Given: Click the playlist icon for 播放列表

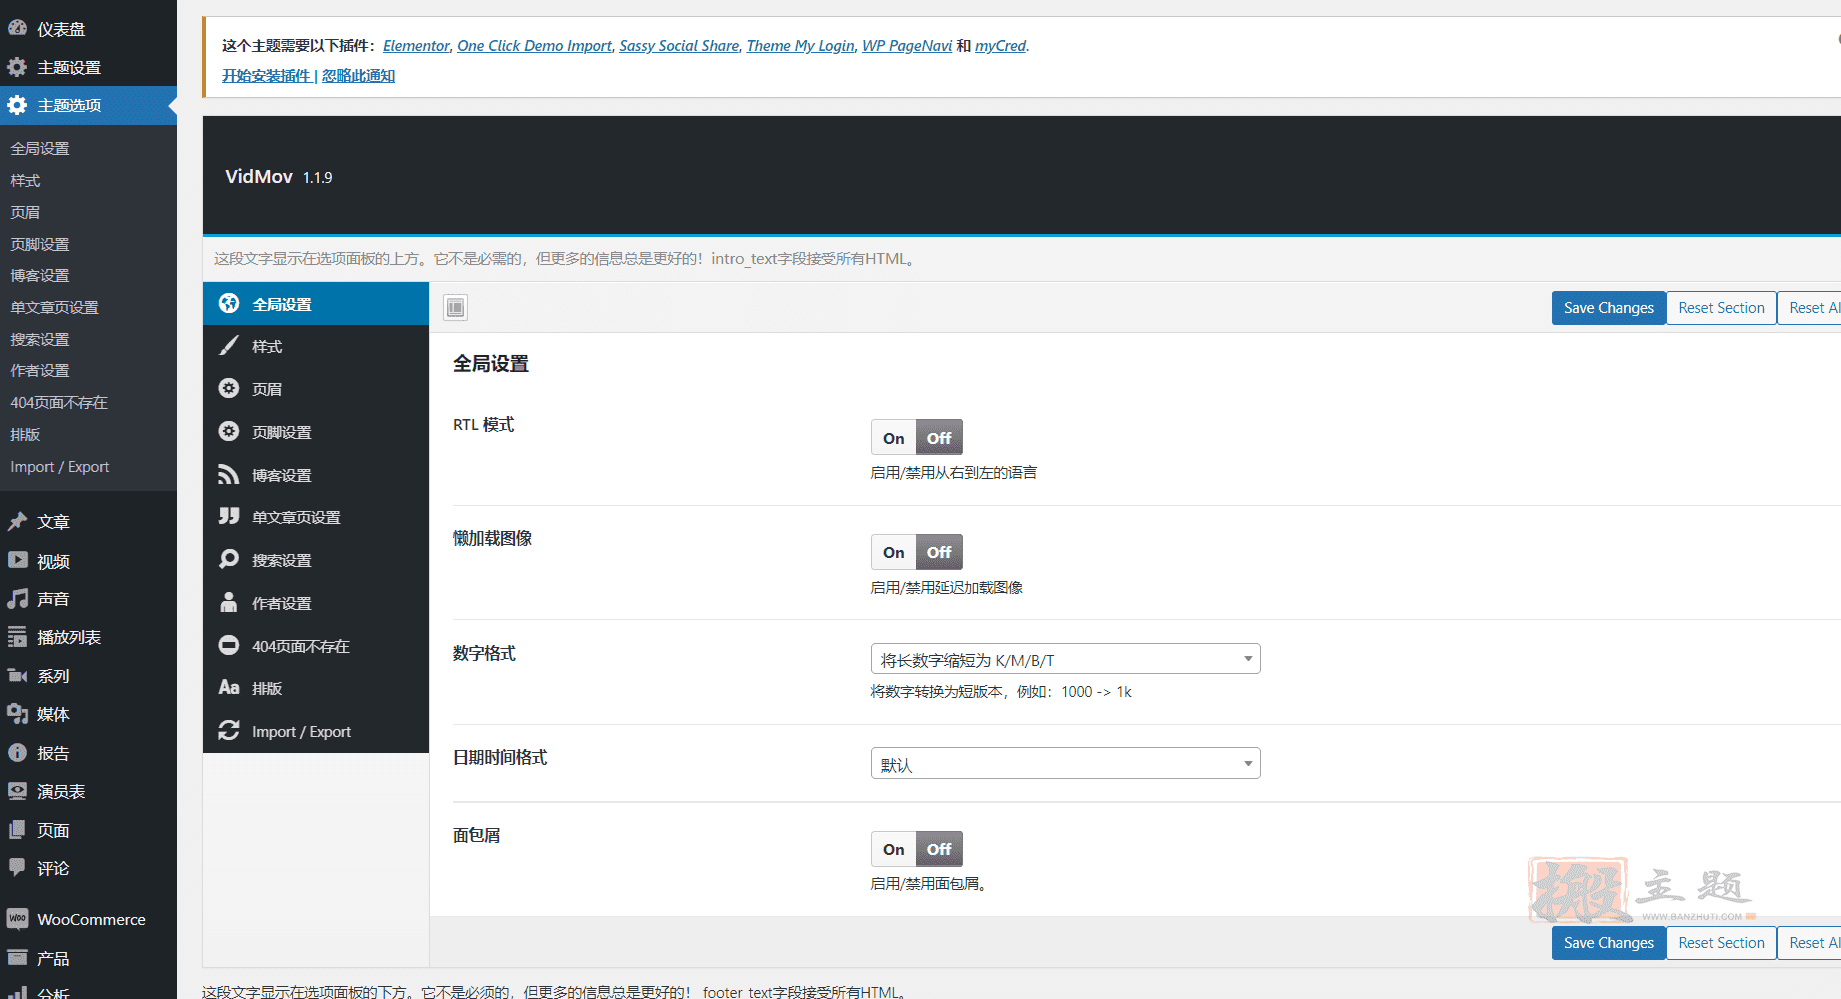Looking at the screenshot, I should pyautogui.click(x=17, y=637).
